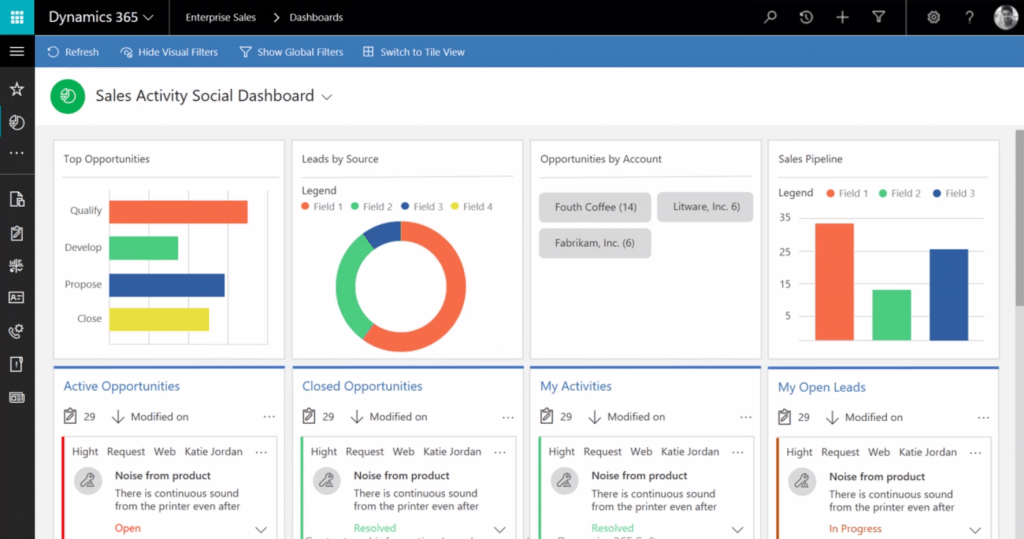The height and width of the screenshot is (539, 1024).
Task: Open Closed Opportunities stream more options ellipsis
Action: point(508,417)
